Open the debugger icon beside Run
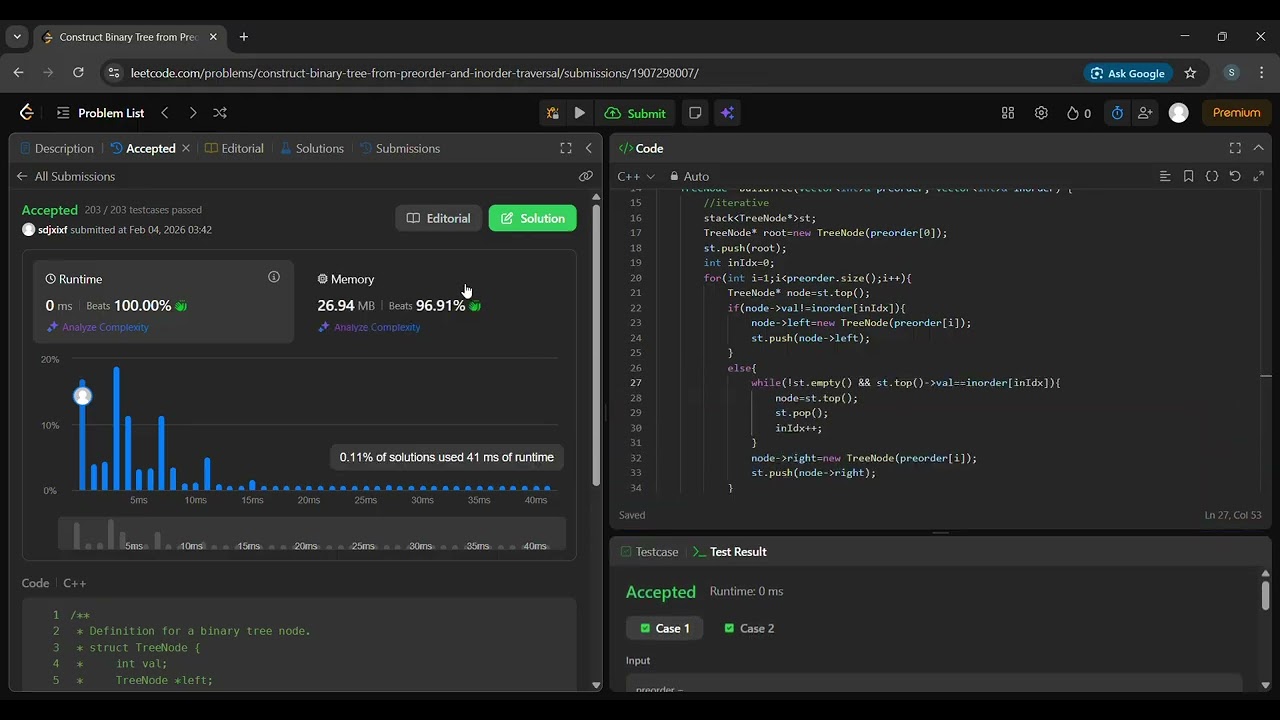1280x720 pixels. click(551, 113)
